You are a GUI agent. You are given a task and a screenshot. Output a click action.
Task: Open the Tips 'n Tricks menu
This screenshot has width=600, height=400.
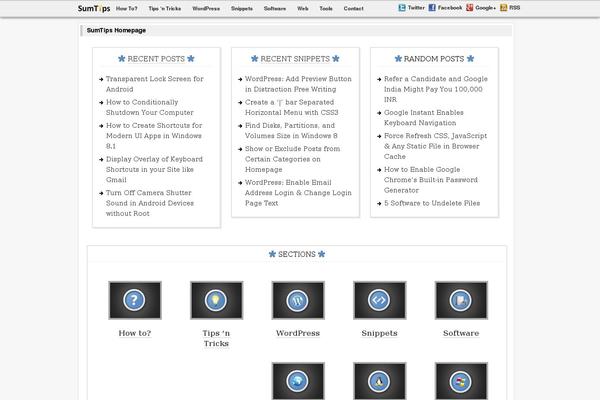(165, 8)
